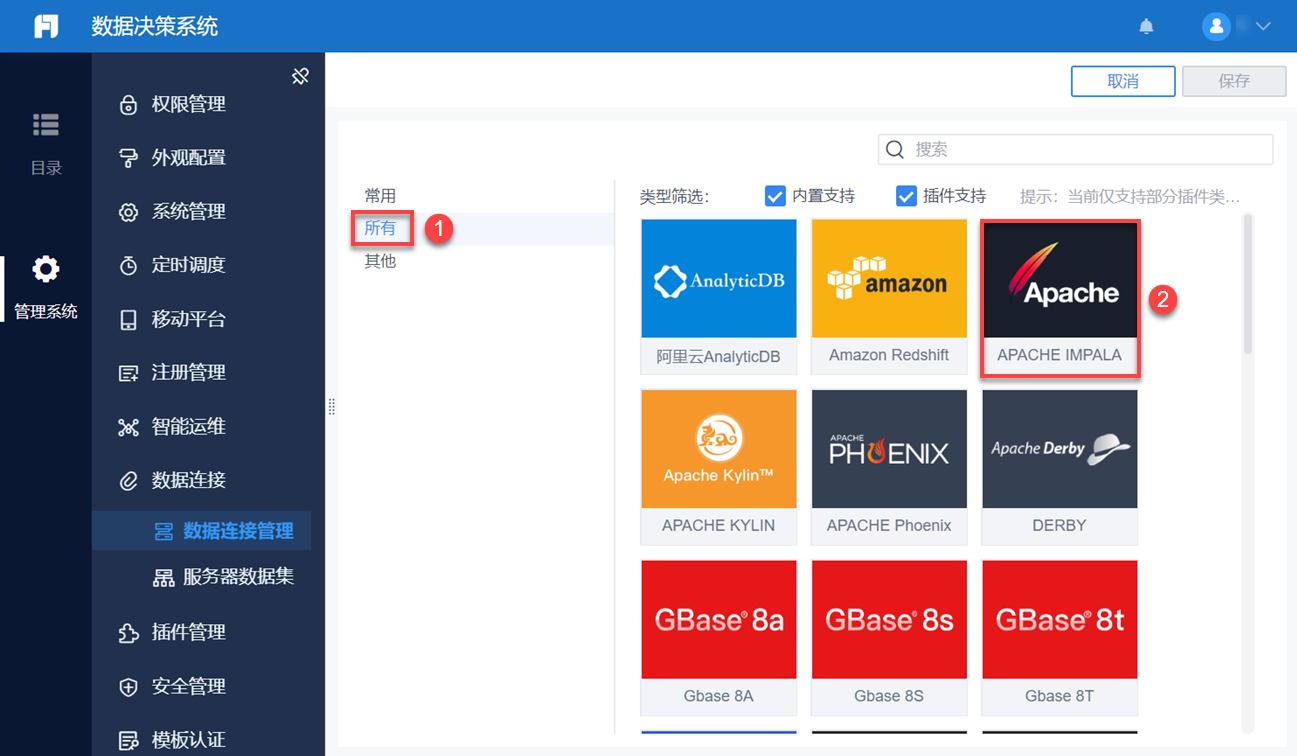
Task: Click the FineReport logo icon
Action: tap(46, 26)
